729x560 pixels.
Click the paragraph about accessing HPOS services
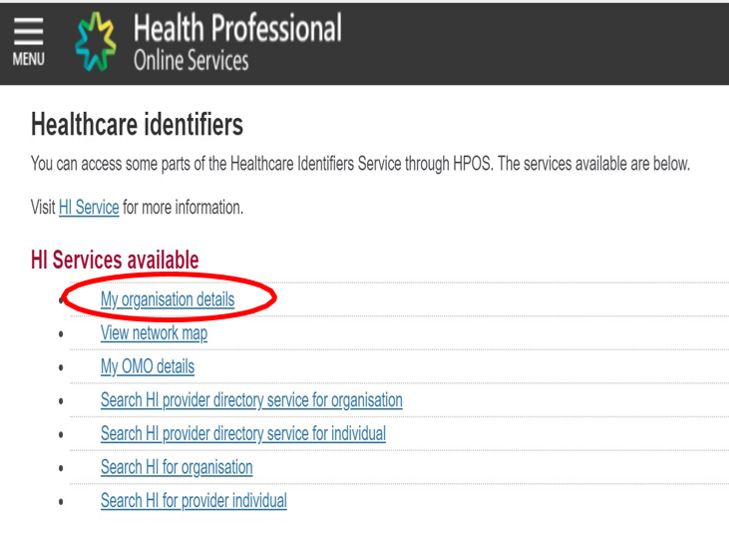(x=360, y=164)
